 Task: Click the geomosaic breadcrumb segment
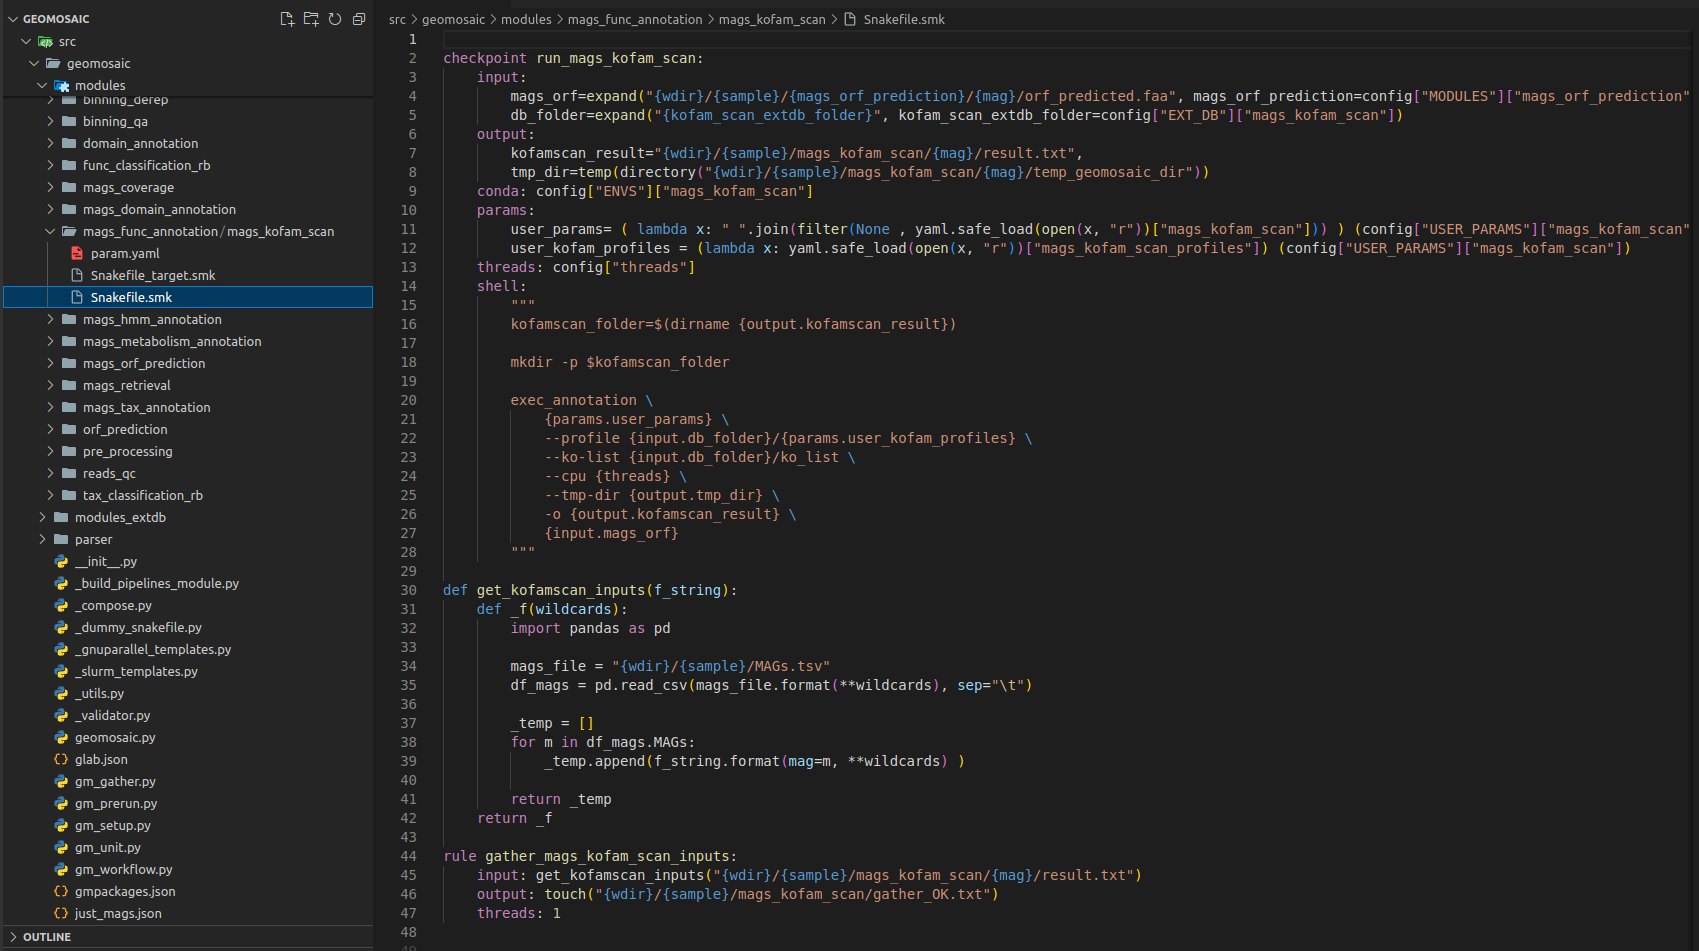click(453, 19)
